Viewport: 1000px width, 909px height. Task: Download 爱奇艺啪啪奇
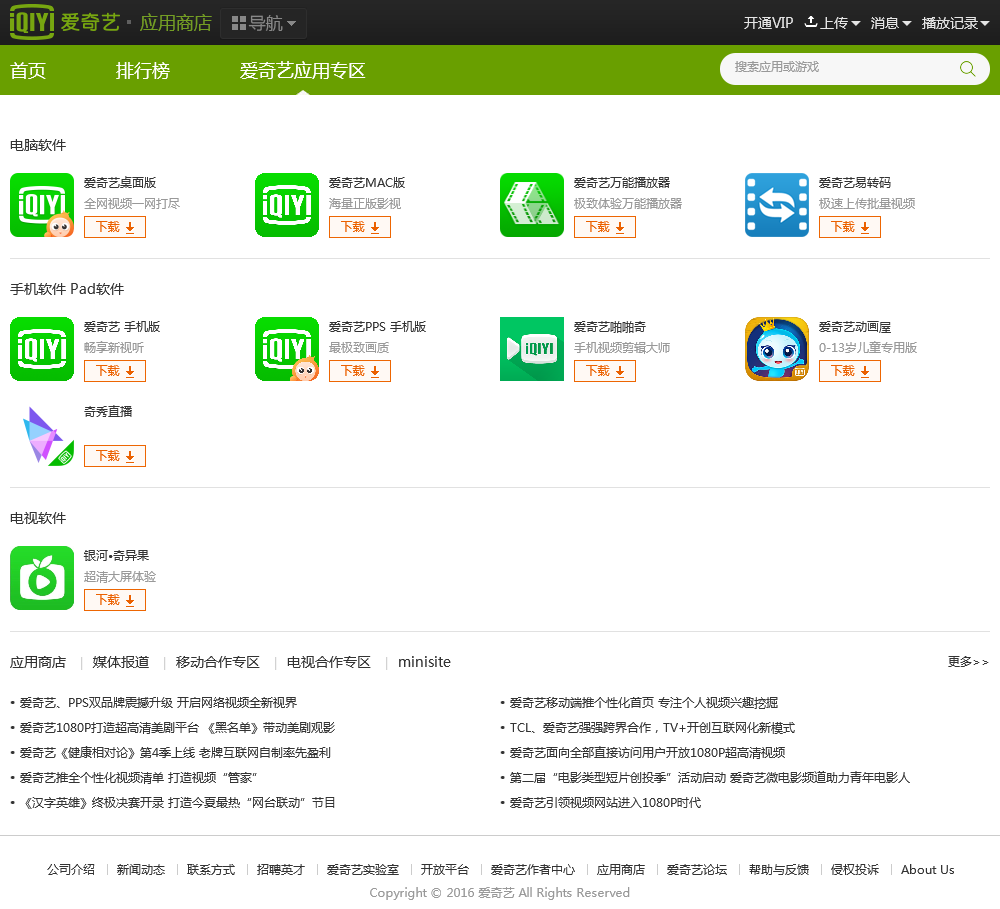coord(605,371)
